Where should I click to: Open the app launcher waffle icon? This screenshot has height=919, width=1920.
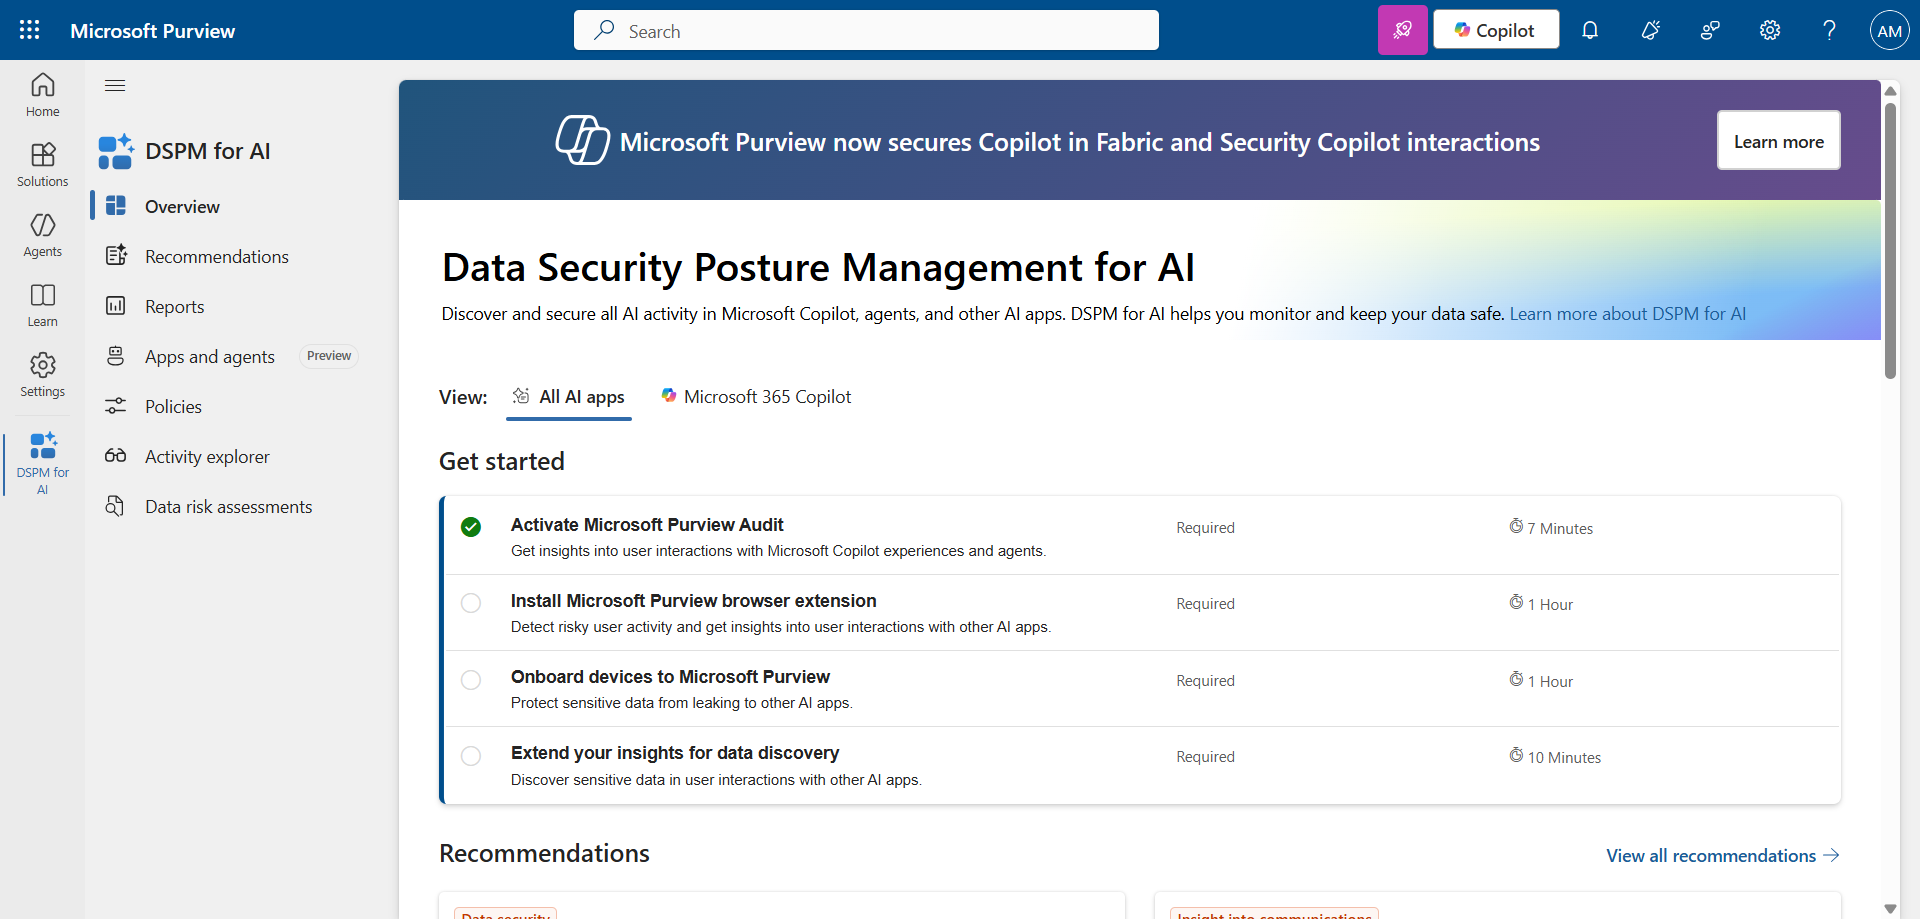click(x=30, y=30)
